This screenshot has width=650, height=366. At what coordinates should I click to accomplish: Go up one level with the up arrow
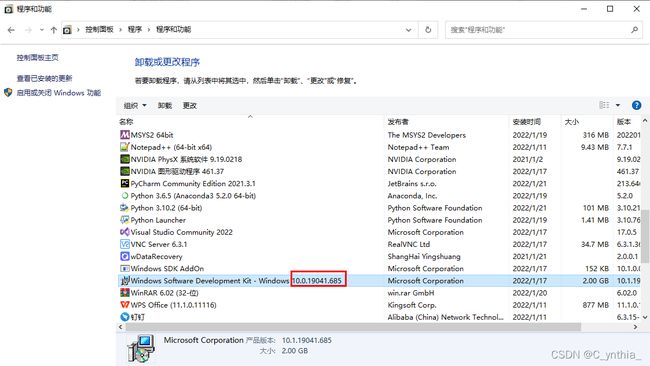pyautogui.click(x=53, y=30)
